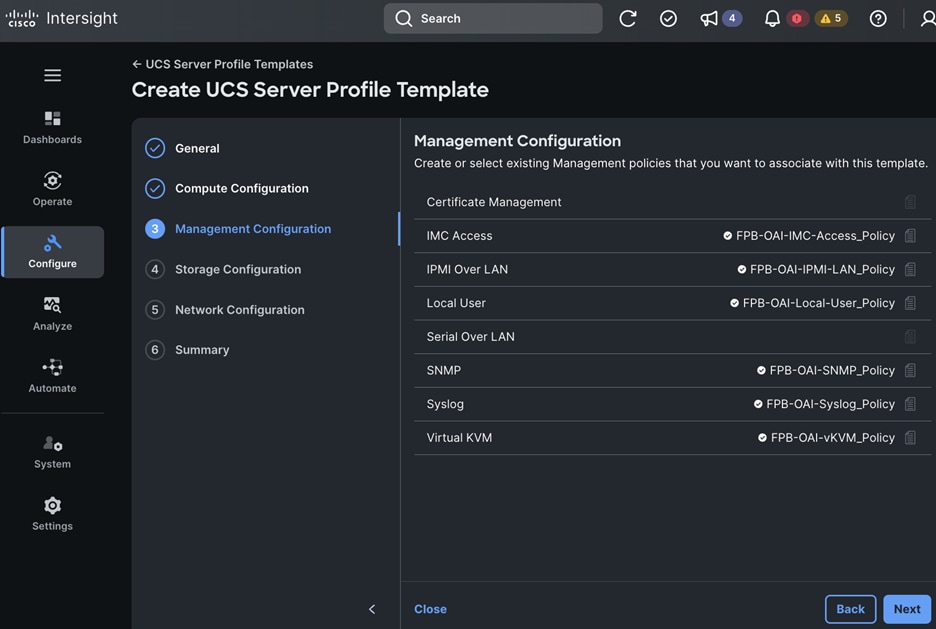The width and height of the screenshot is (936, 629).
Task: Open the help question mark icon
Action: coord(878,18)
